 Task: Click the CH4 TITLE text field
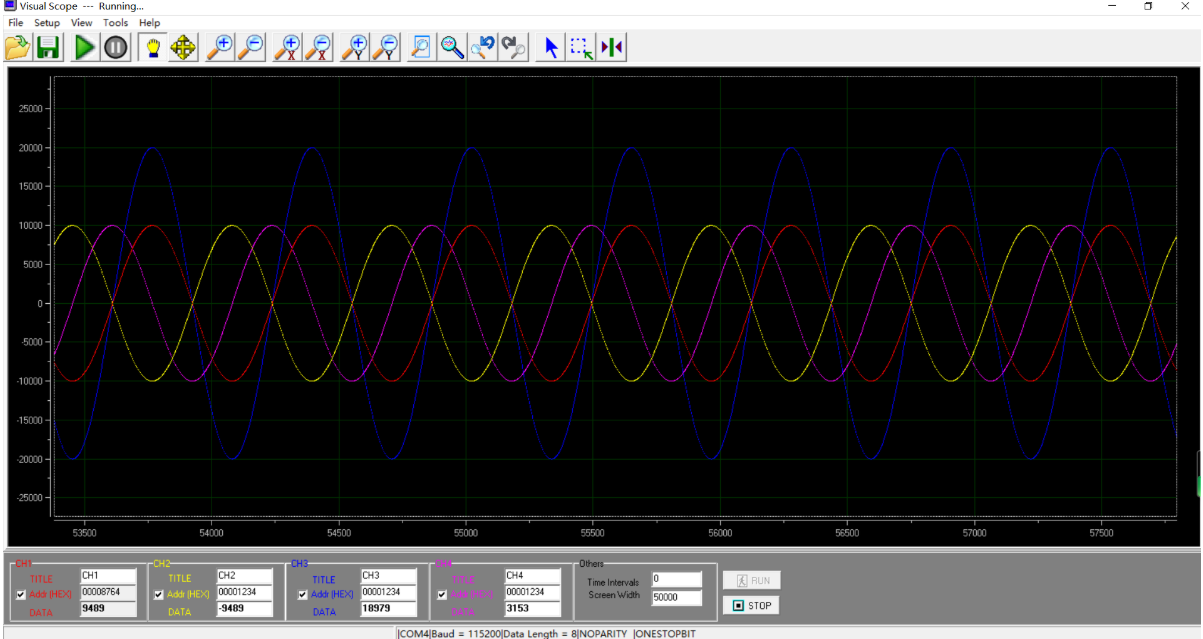[x=532, y=577]
